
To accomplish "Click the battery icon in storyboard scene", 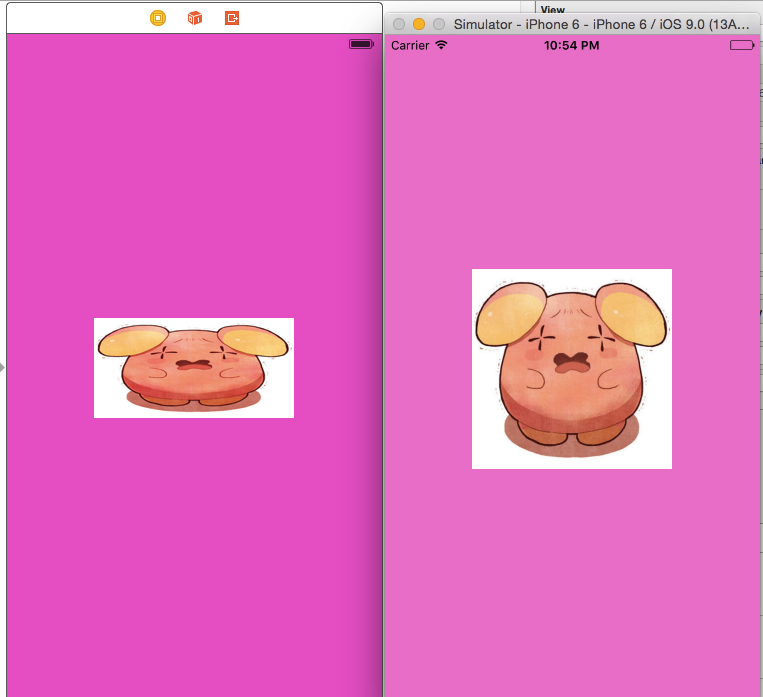I will 362,44.
